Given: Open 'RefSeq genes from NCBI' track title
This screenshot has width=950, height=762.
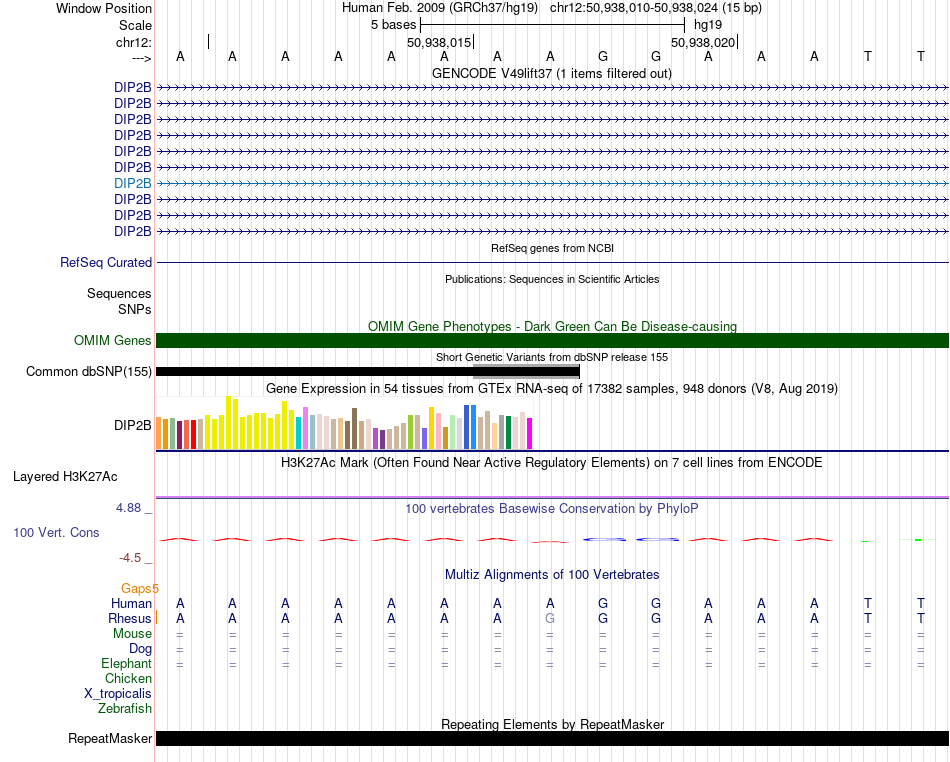Looking at the screenshot, I should [552, 248].
